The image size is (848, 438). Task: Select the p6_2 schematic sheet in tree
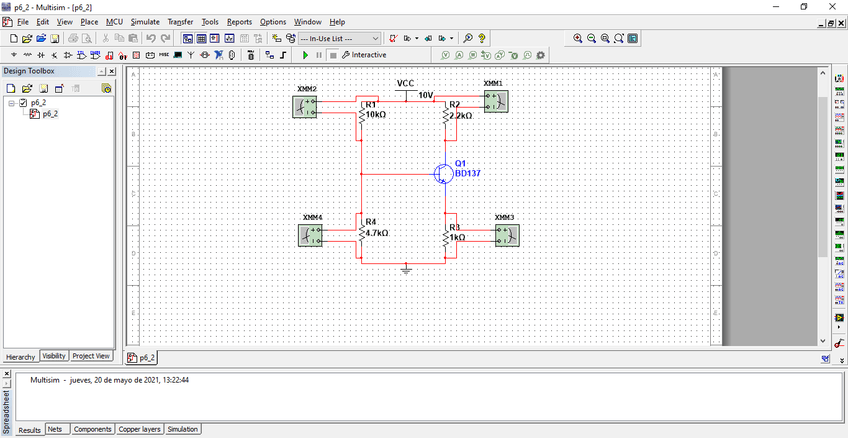(x=49, y=113)
